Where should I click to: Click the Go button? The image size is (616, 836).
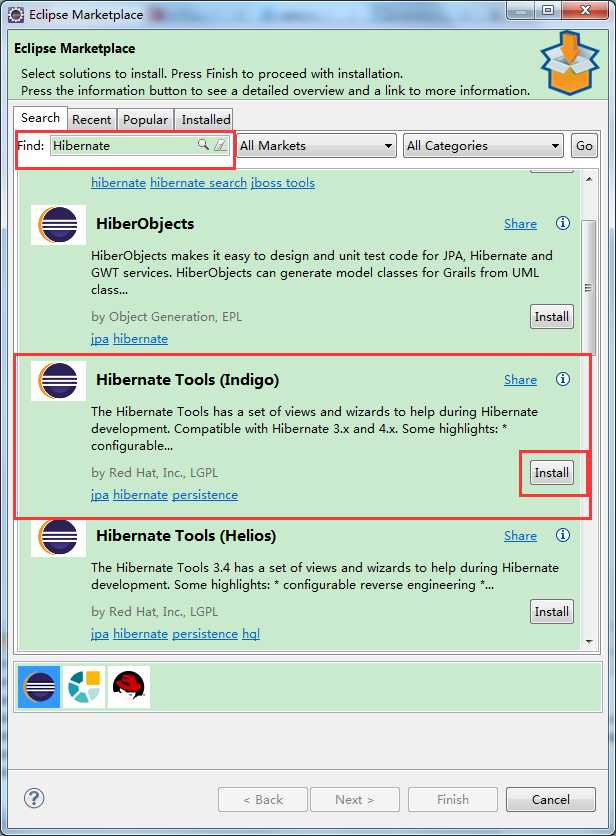click(x=584, y=146)
